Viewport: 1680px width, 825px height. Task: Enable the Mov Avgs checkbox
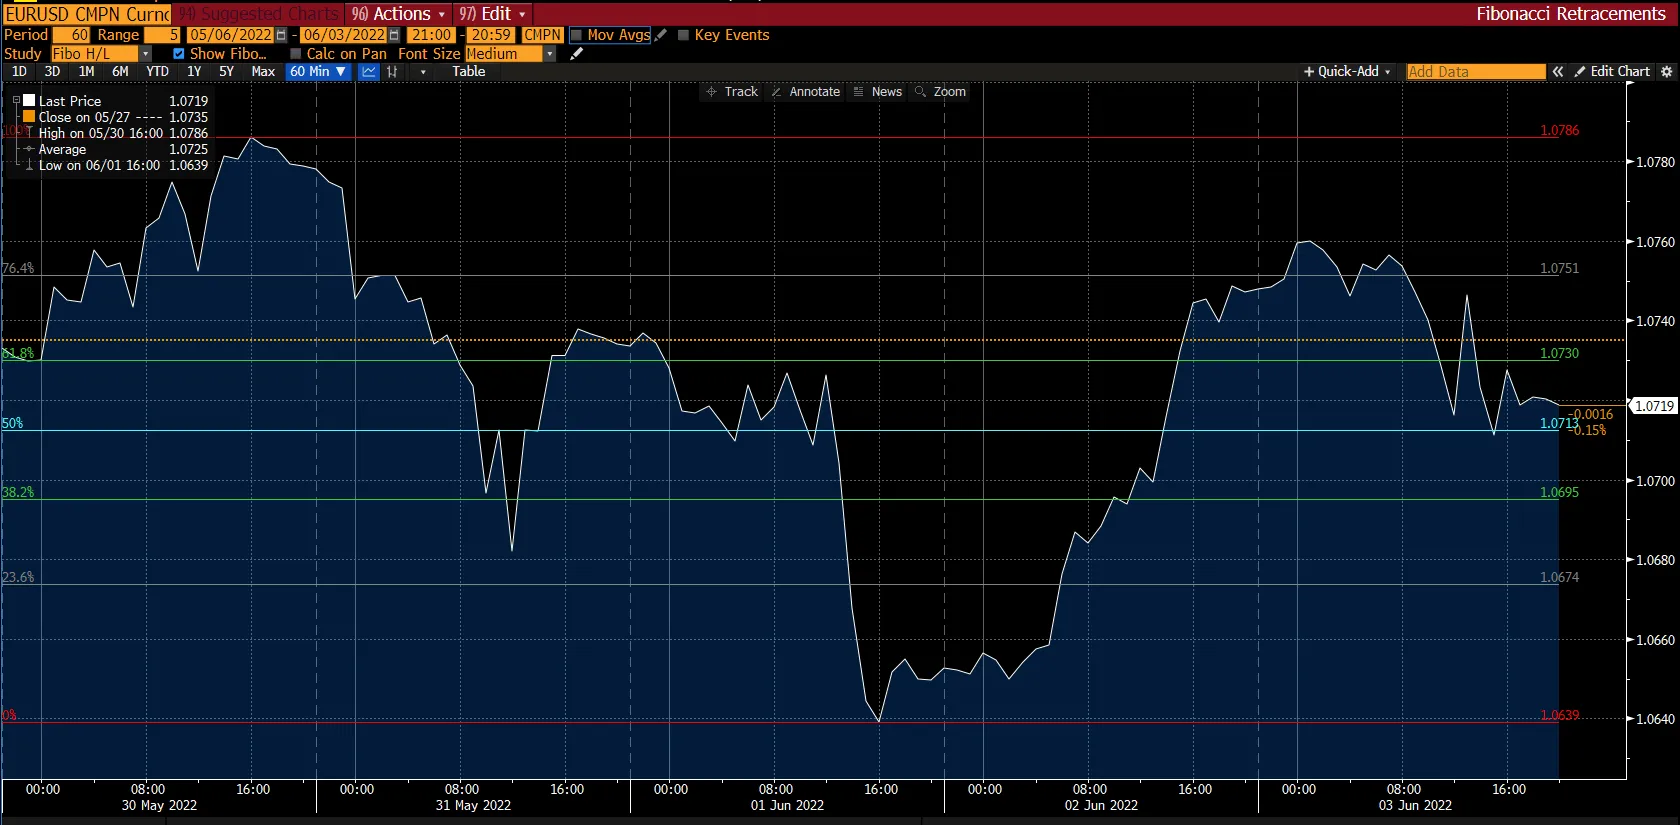(576, 35)
